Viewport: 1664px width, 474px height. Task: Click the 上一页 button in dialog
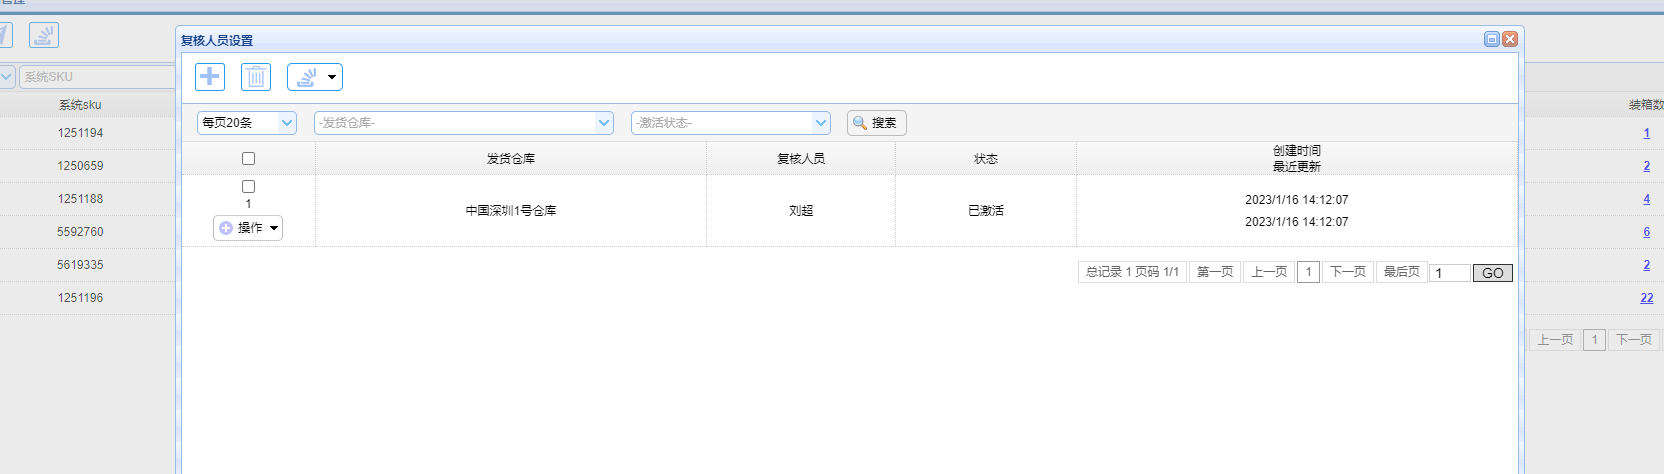[x=1269, y=272]
